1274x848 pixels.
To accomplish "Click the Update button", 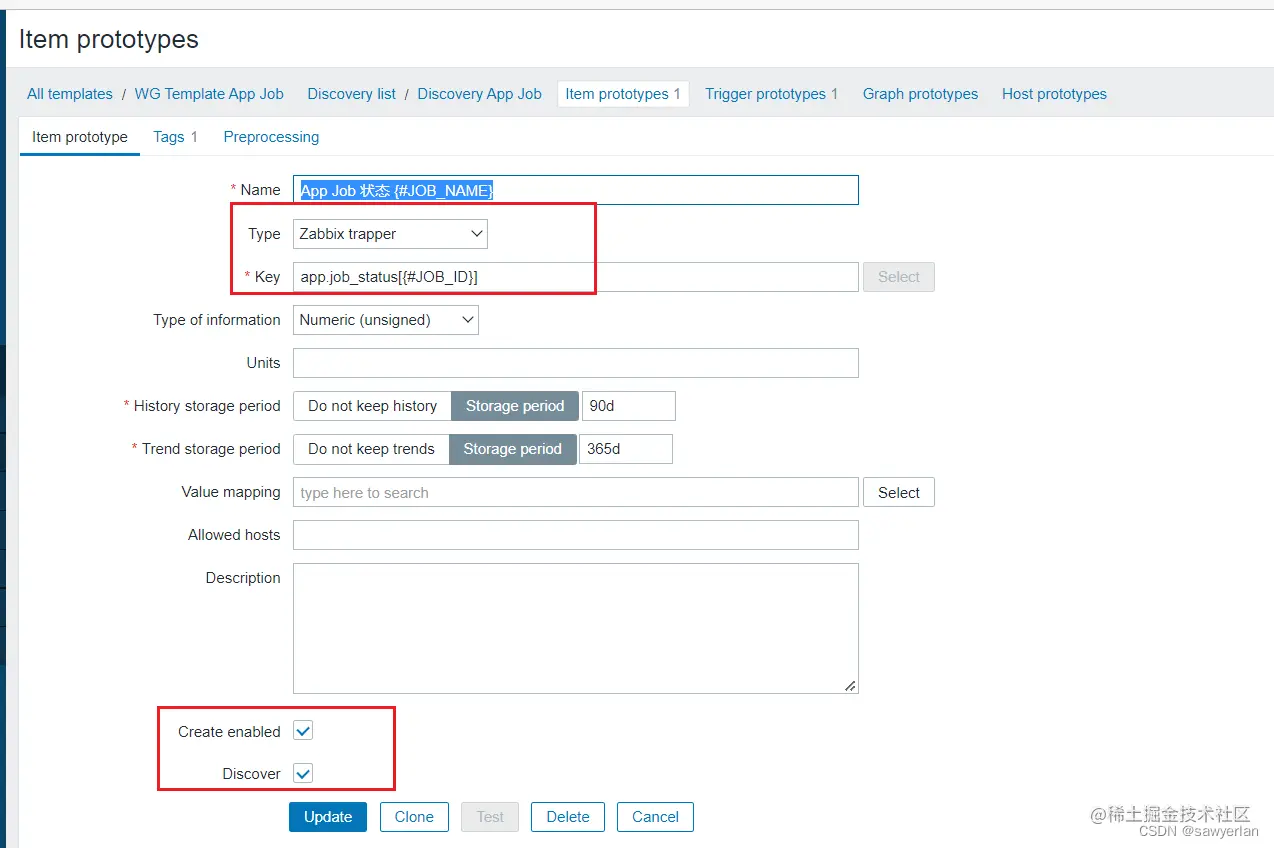I will [328, 817].
